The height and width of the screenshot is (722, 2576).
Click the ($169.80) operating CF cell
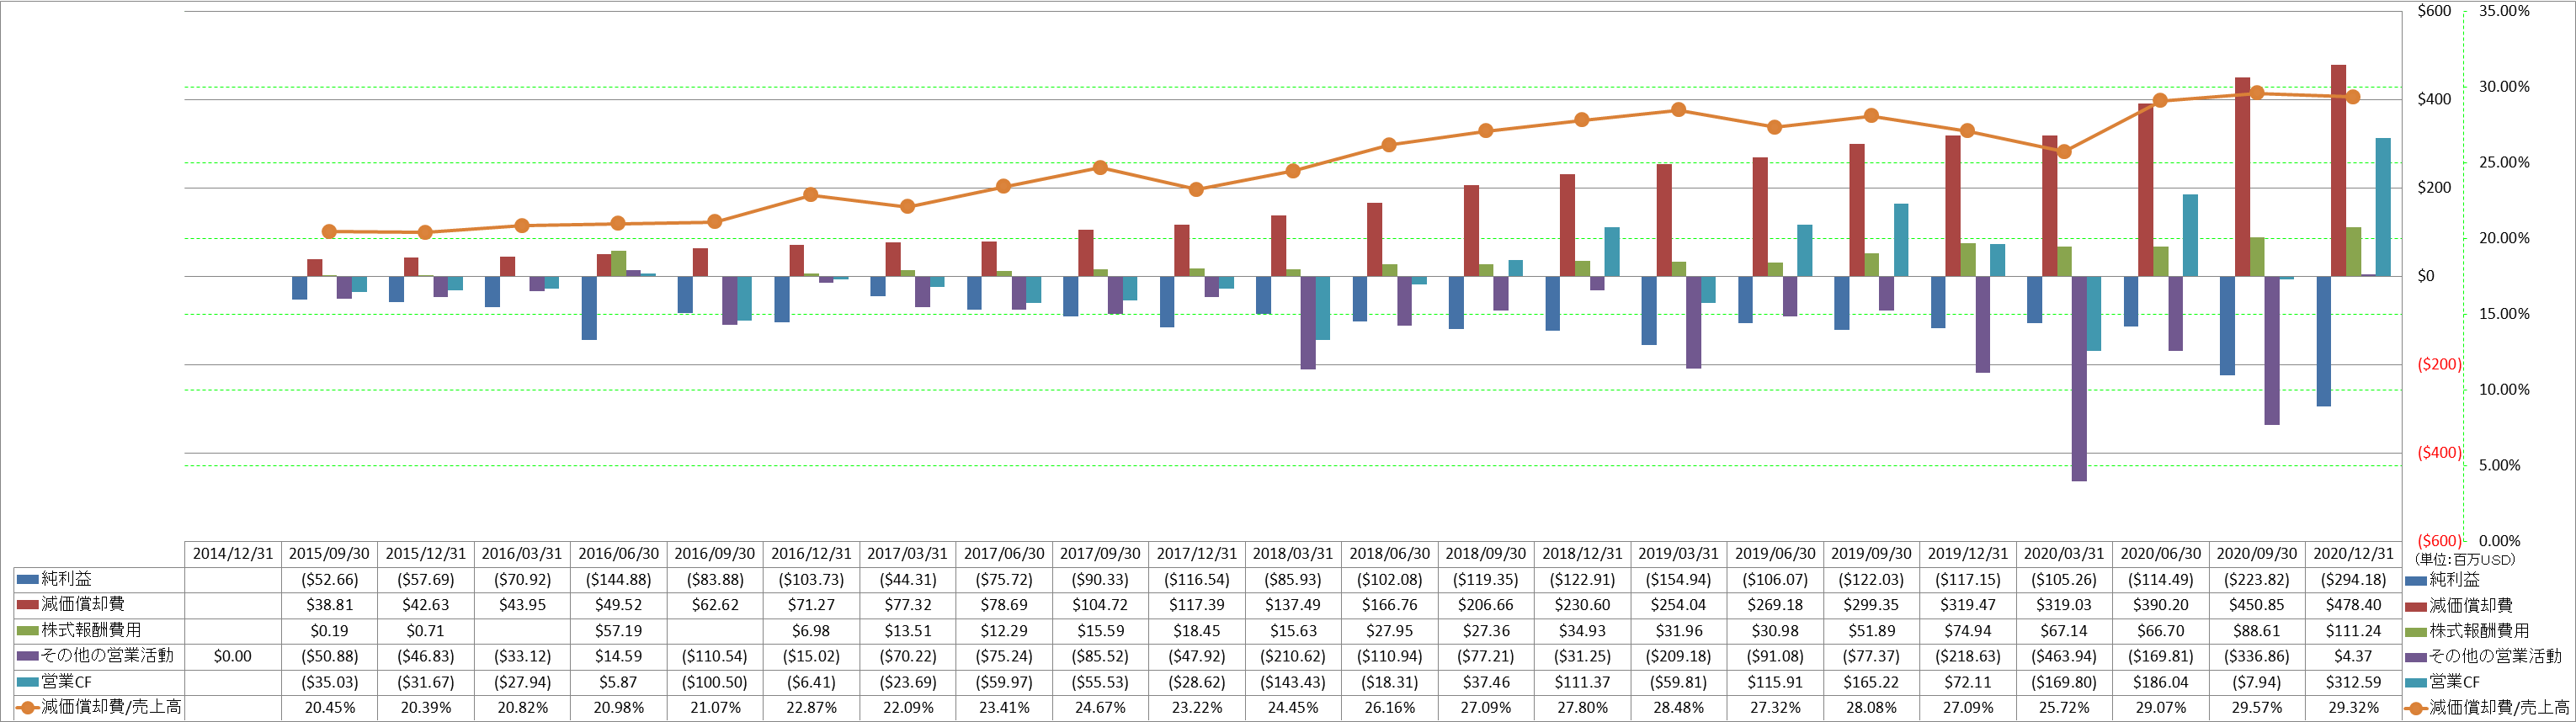(x=2064, y=682)
